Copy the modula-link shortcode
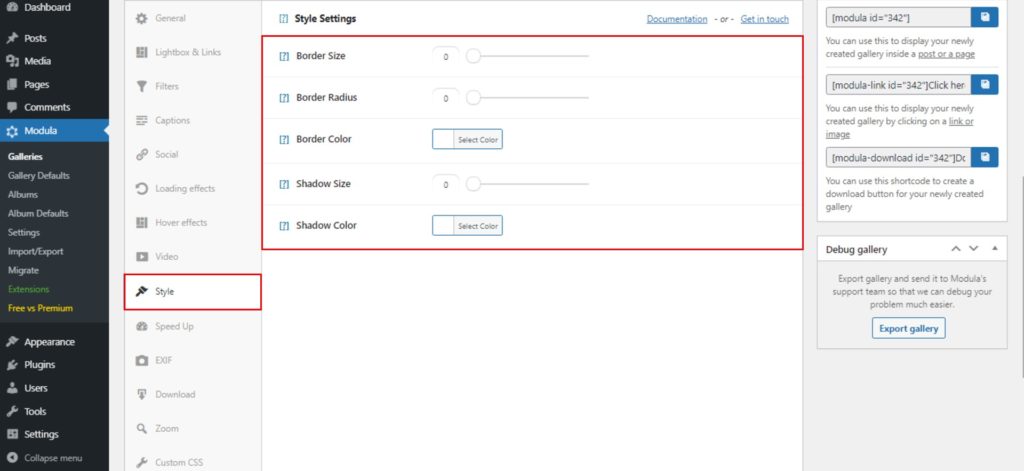The width and height of the screenshot is (1024, 471). (x=985, y=85)
